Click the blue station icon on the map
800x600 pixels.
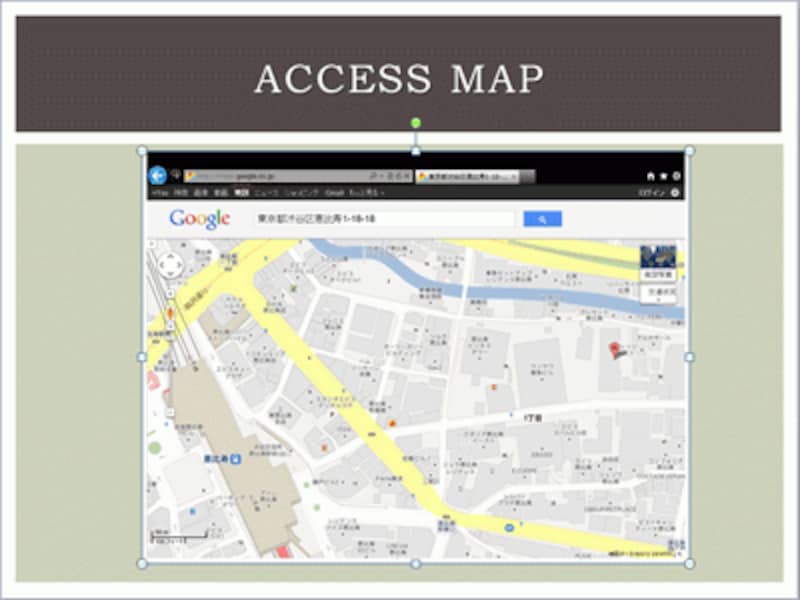pyautogui.click(x=235, y=459)
